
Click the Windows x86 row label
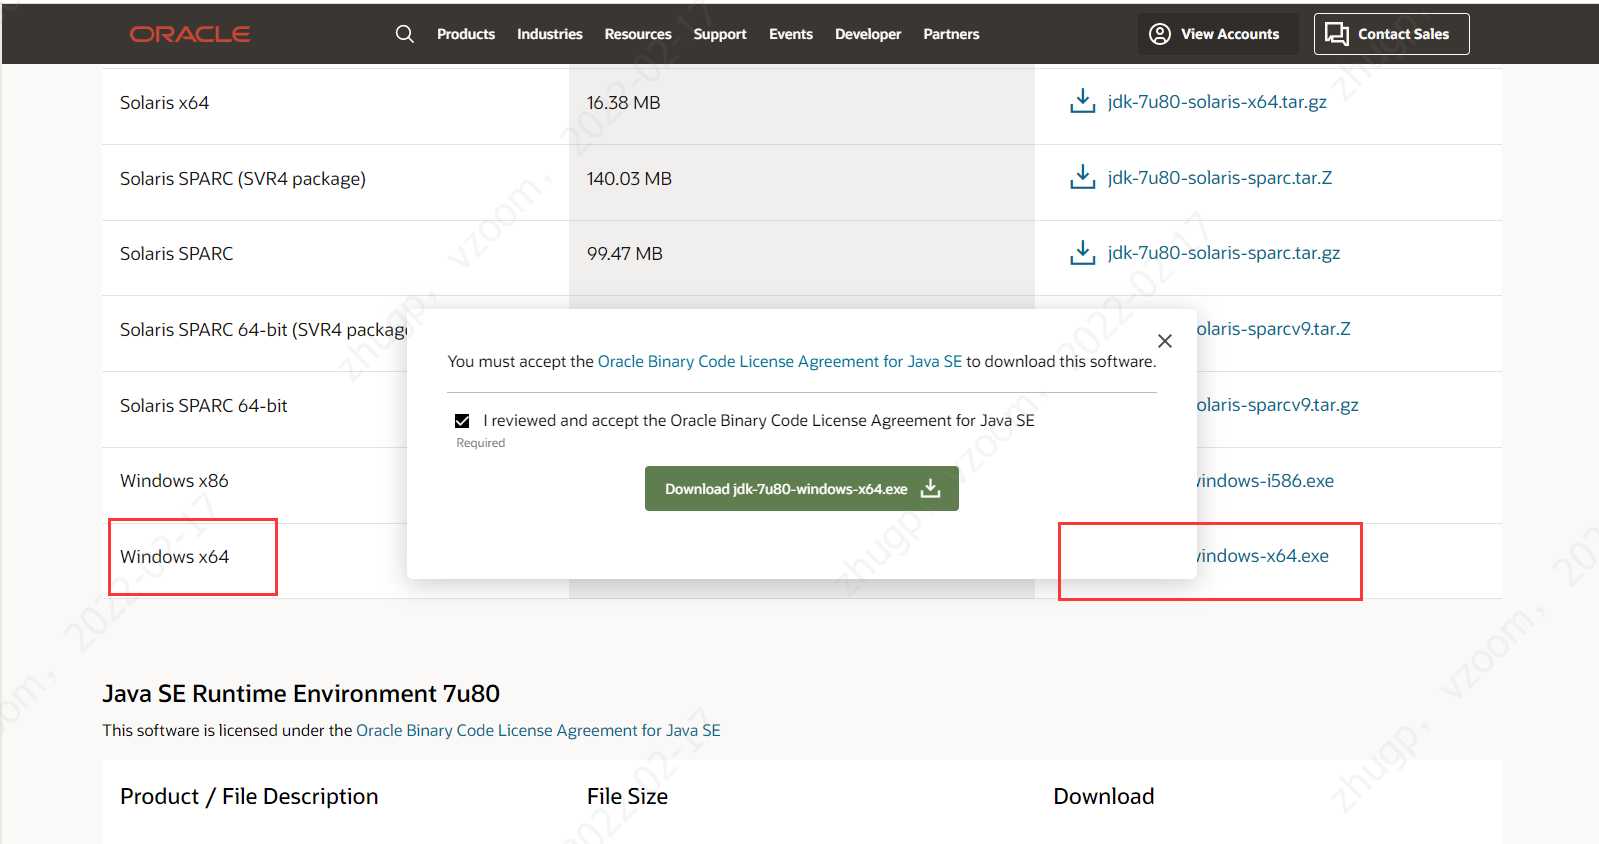pyautogui.click(x=174, y=481)
